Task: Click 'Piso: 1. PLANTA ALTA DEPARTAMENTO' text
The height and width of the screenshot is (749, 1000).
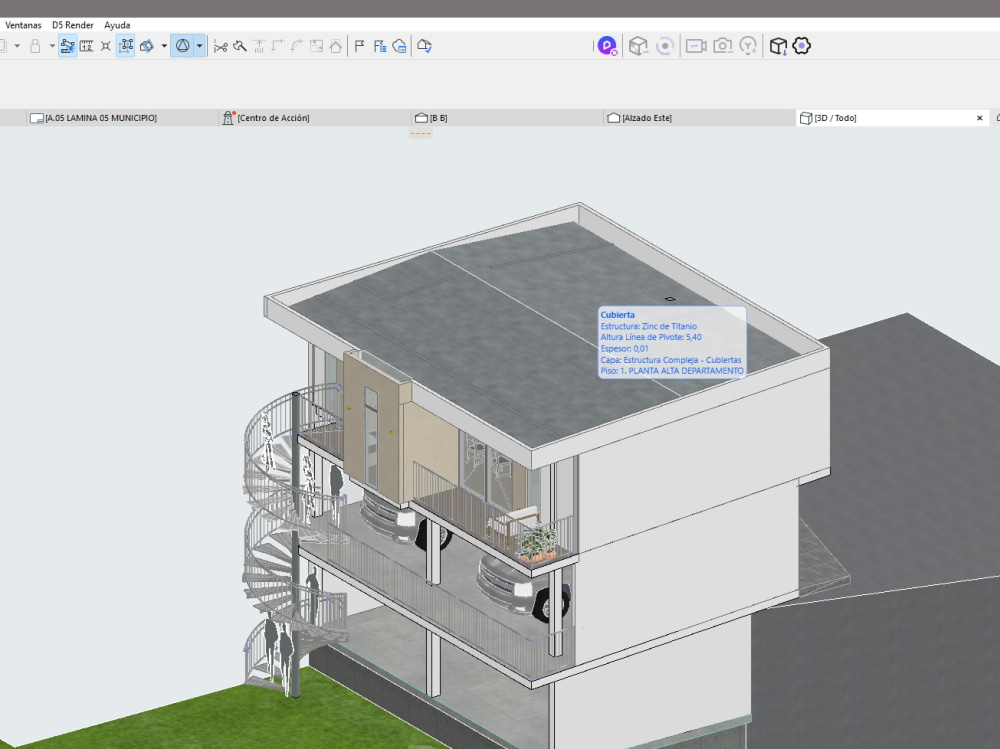Action: [x=672, y=371]
